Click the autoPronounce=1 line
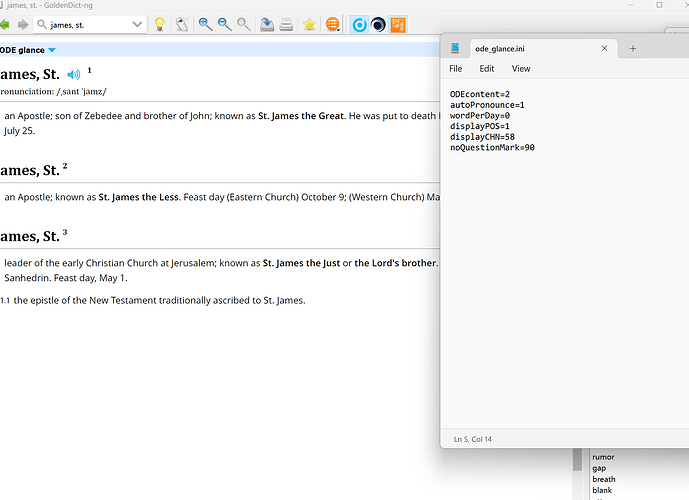This screenshot has height=500, width=689. click(487, 105)
